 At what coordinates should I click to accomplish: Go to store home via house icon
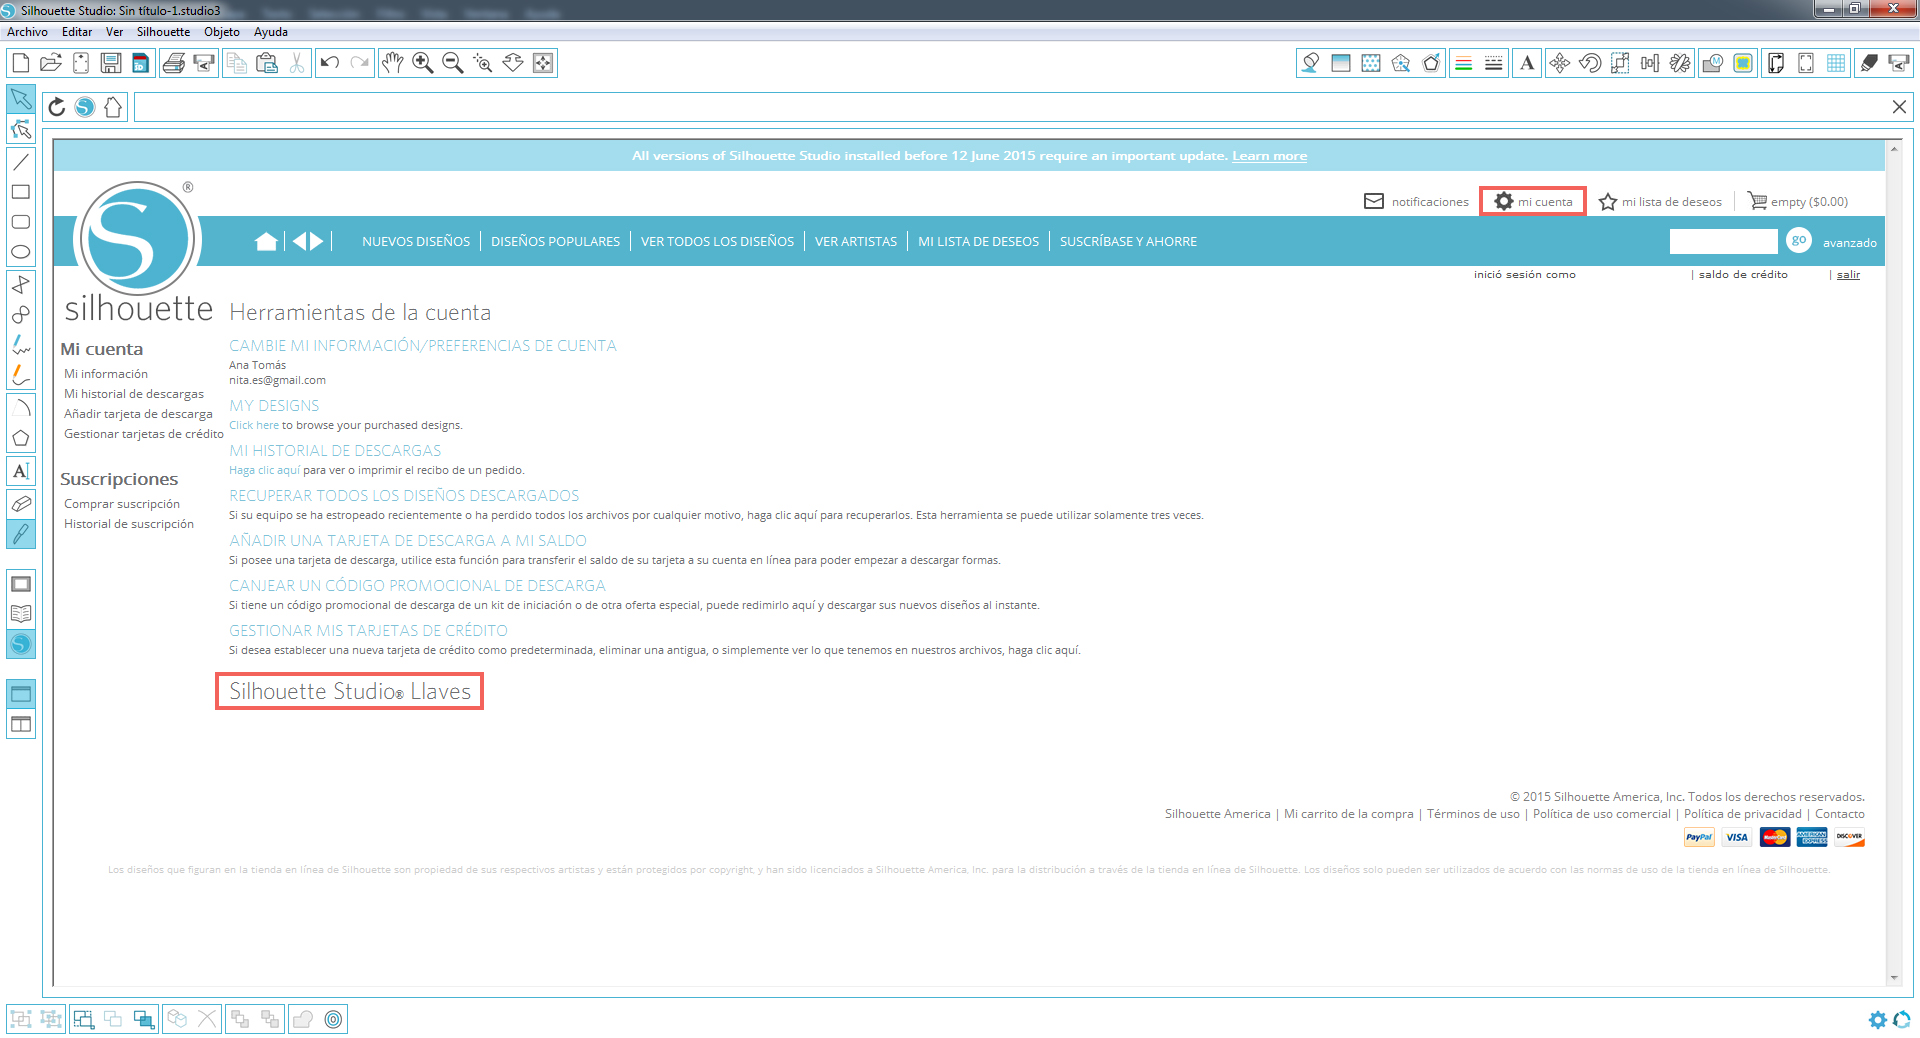tap(113, 107)
